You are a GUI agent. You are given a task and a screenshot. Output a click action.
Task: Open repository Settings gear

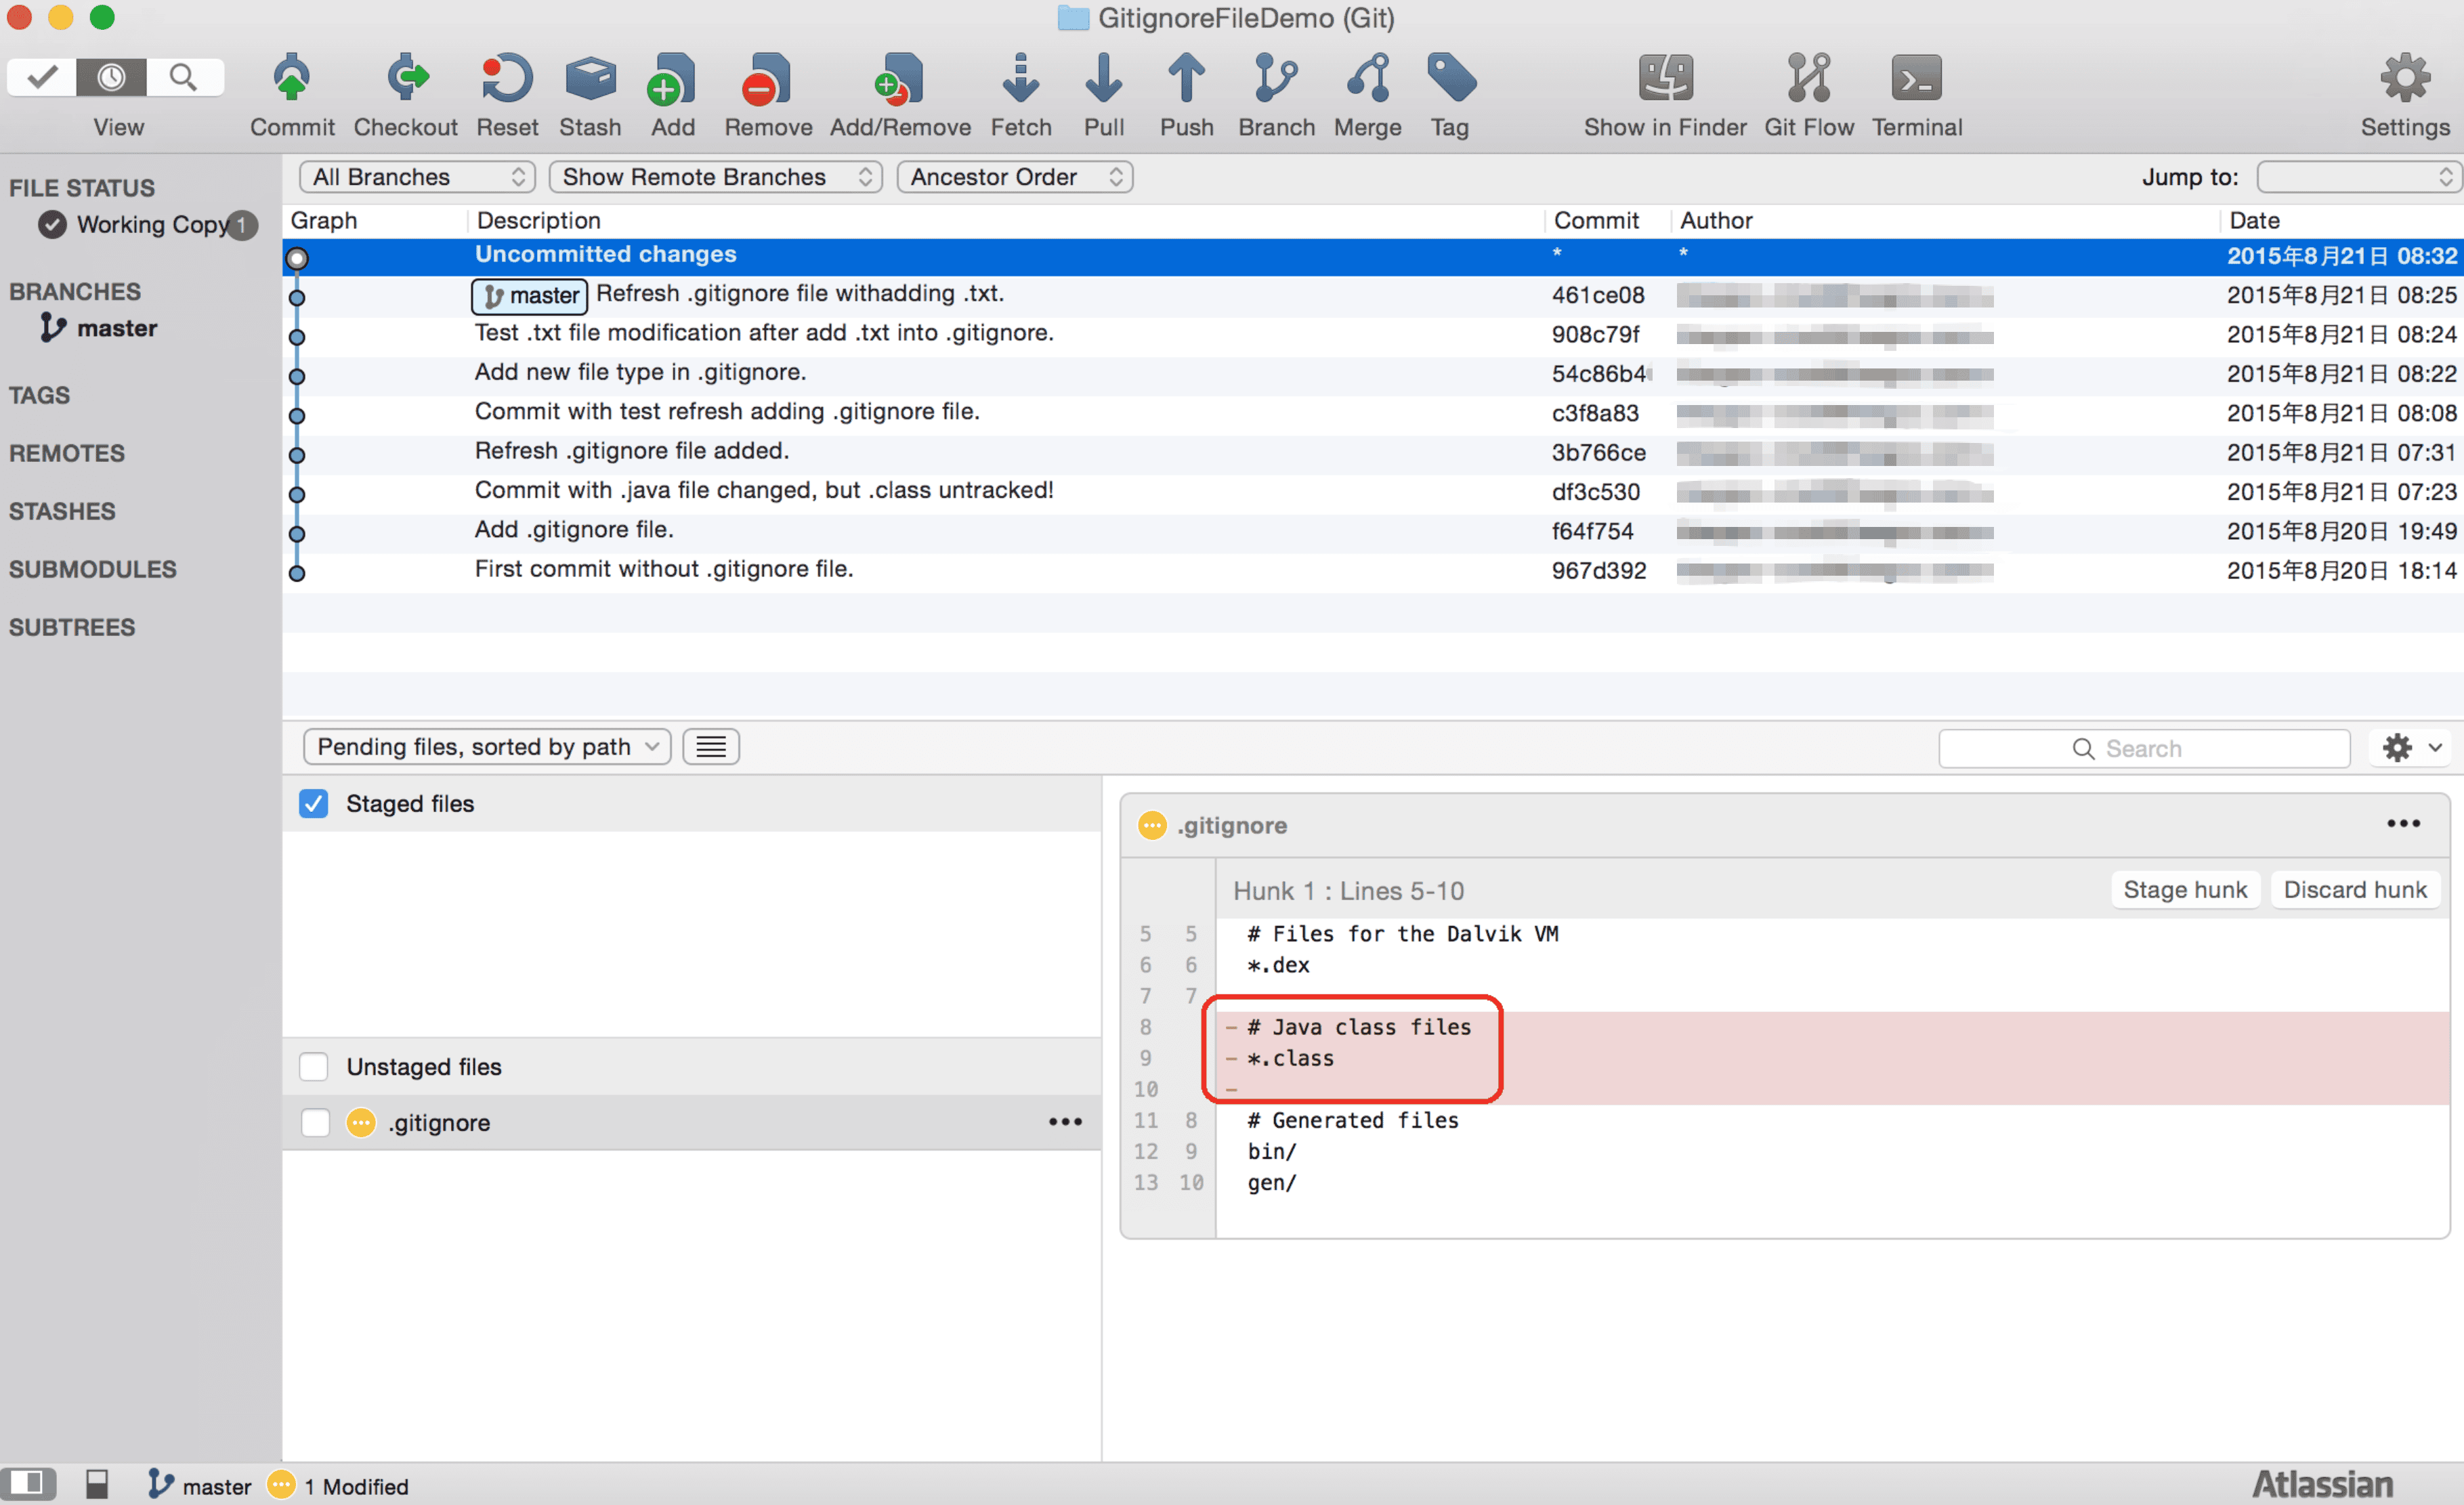click(2405, 78)
